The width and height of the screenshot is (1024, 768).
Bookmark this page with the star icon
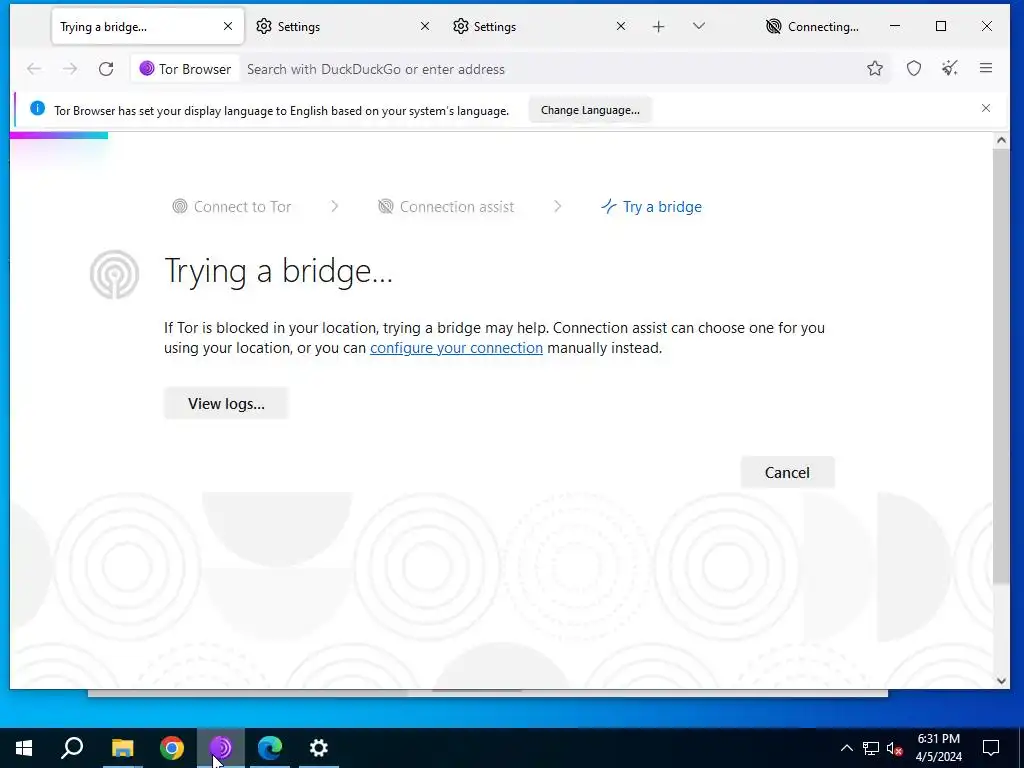[x=875, y=69]
